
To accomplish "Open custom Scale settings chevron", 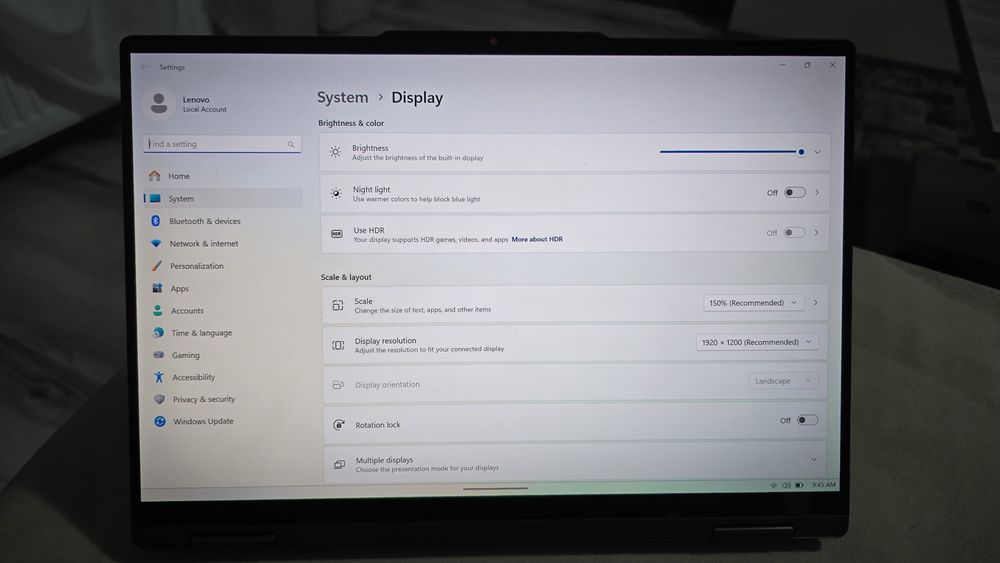I will [816, 303].
